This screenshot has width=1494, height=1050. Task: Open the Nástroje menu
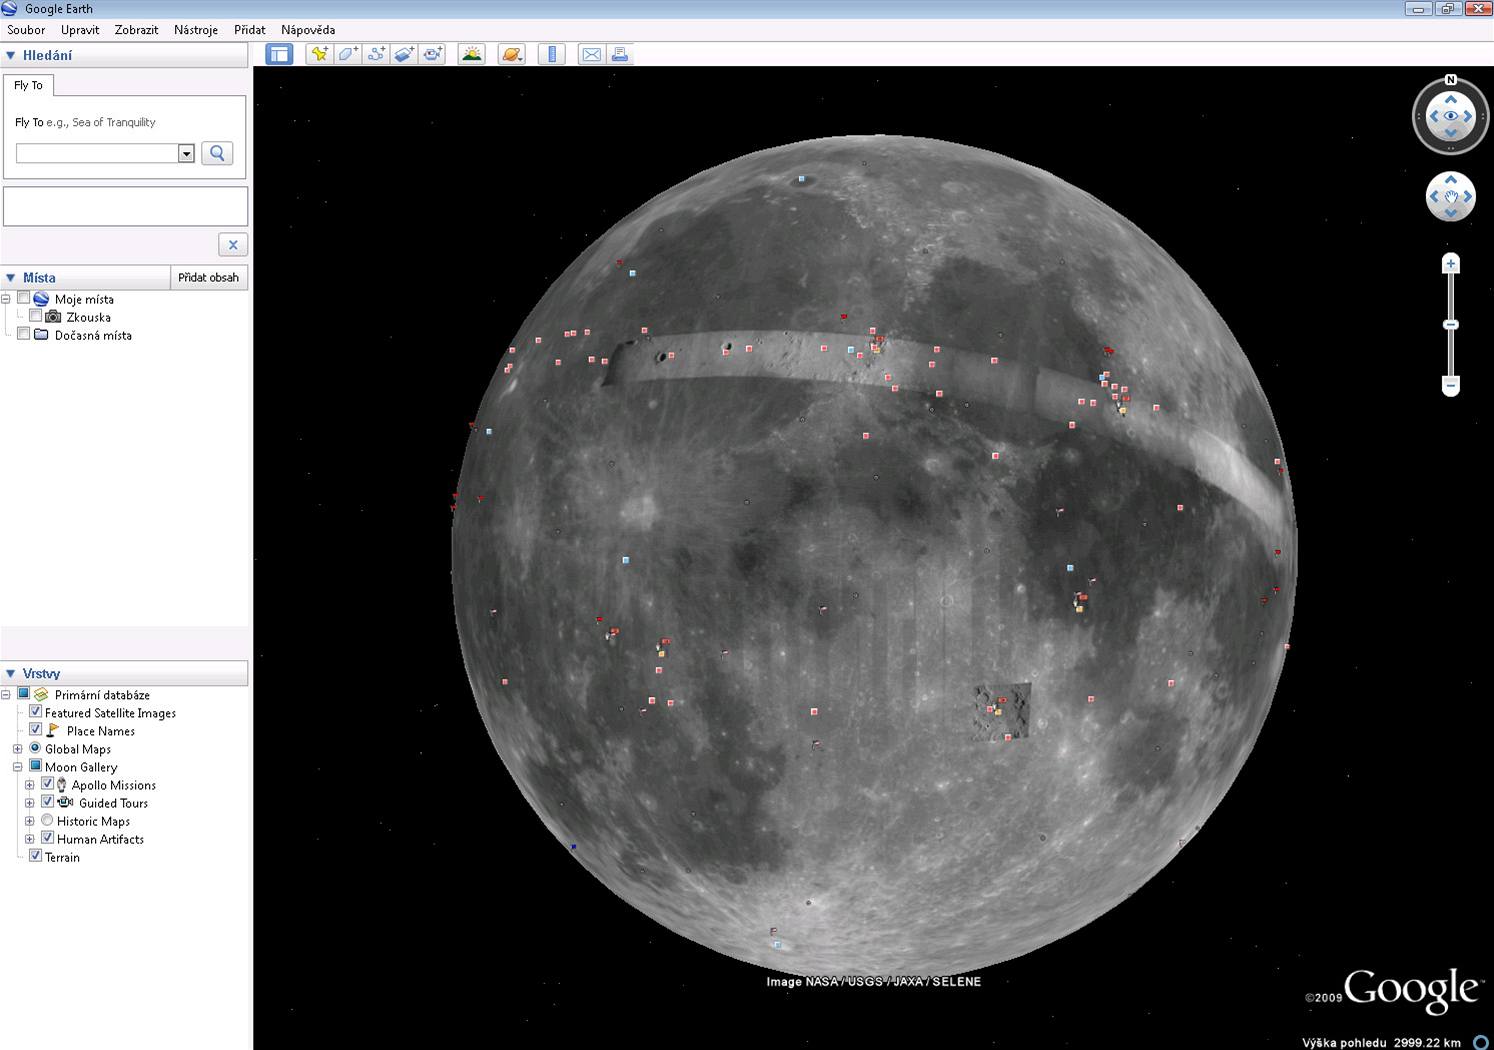(195, 30)
